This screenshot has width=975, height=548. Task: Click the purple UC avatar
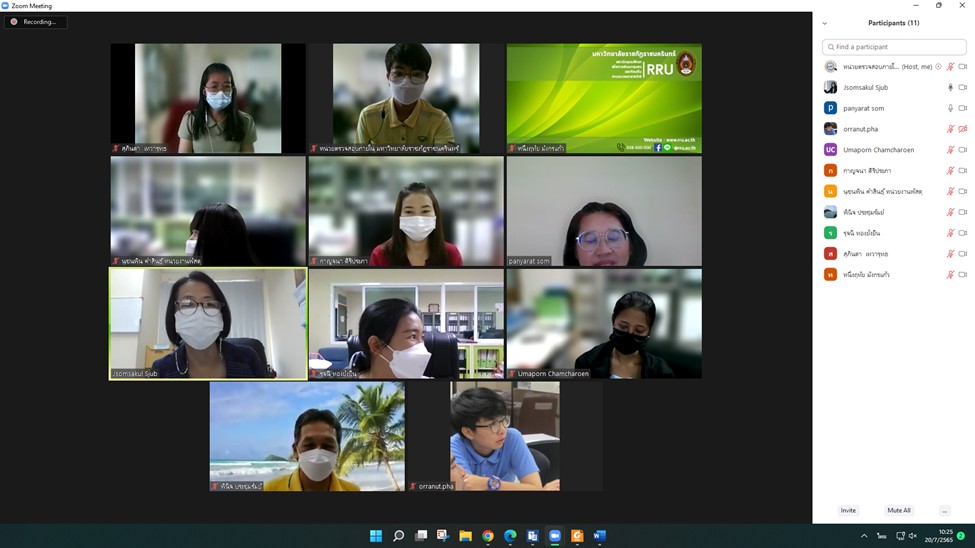[x=830, y=150]
